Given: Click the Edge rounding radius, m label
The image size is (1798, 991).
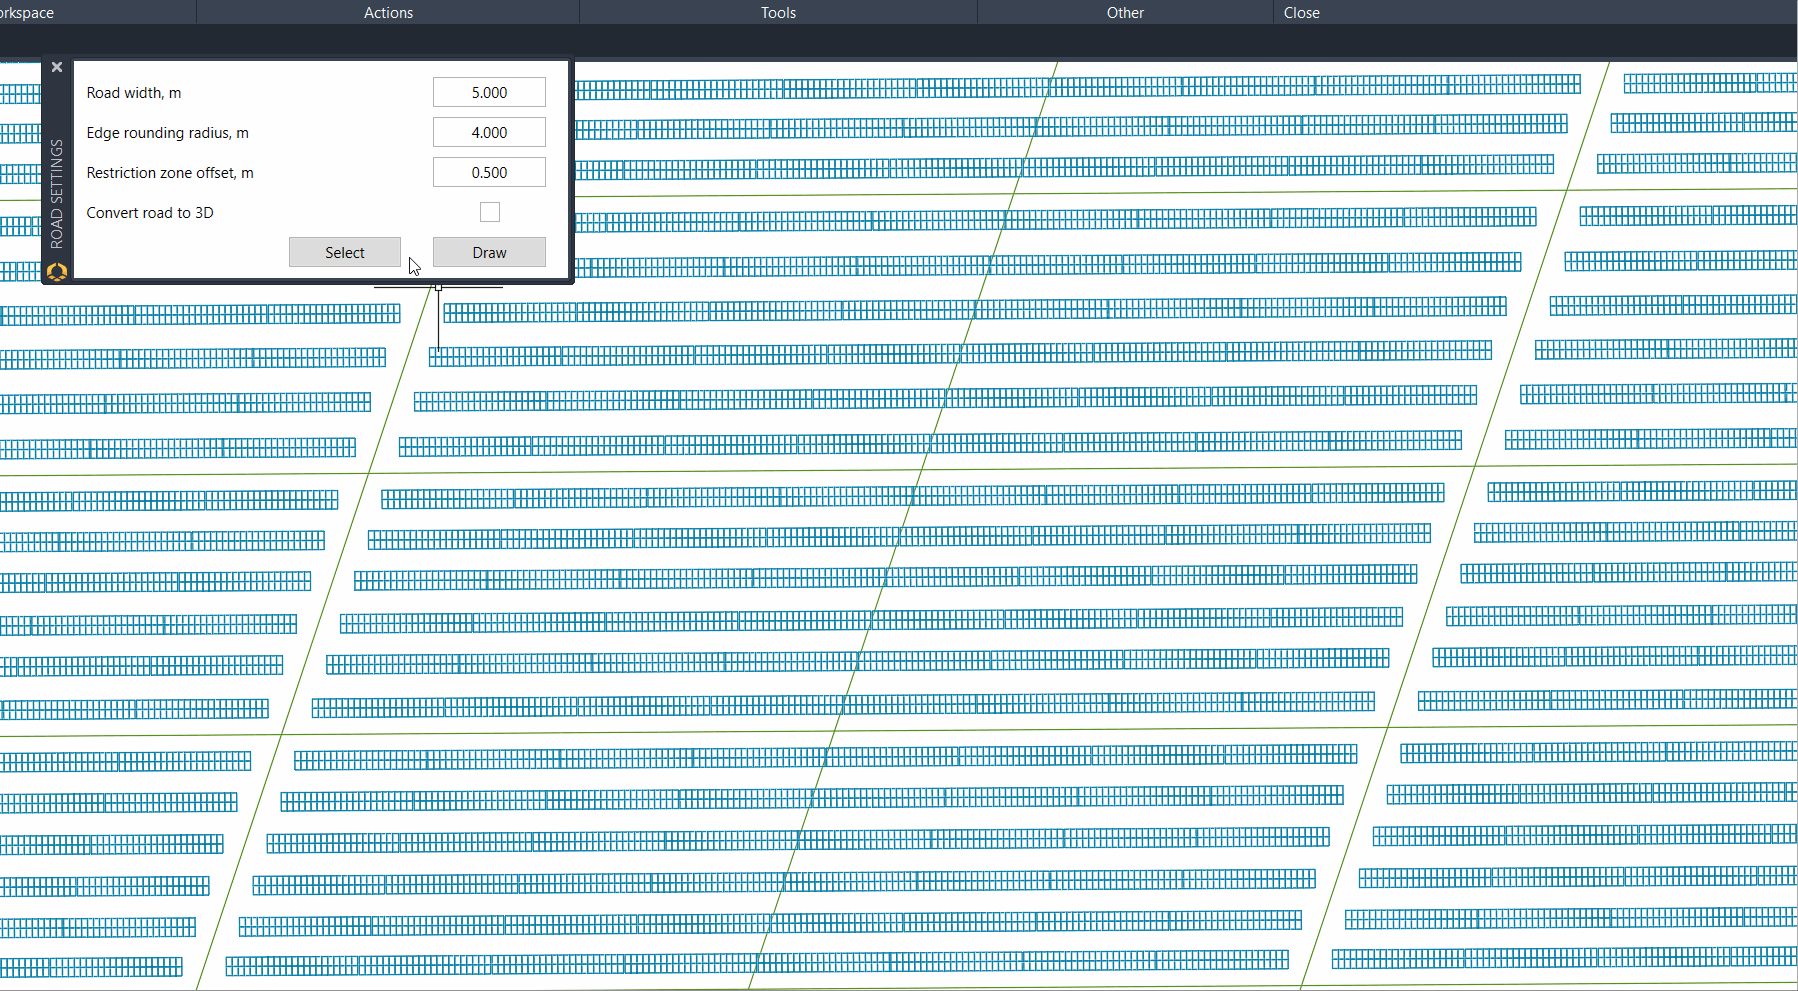Looking at the screenshot, I should (x=167, y=133).
